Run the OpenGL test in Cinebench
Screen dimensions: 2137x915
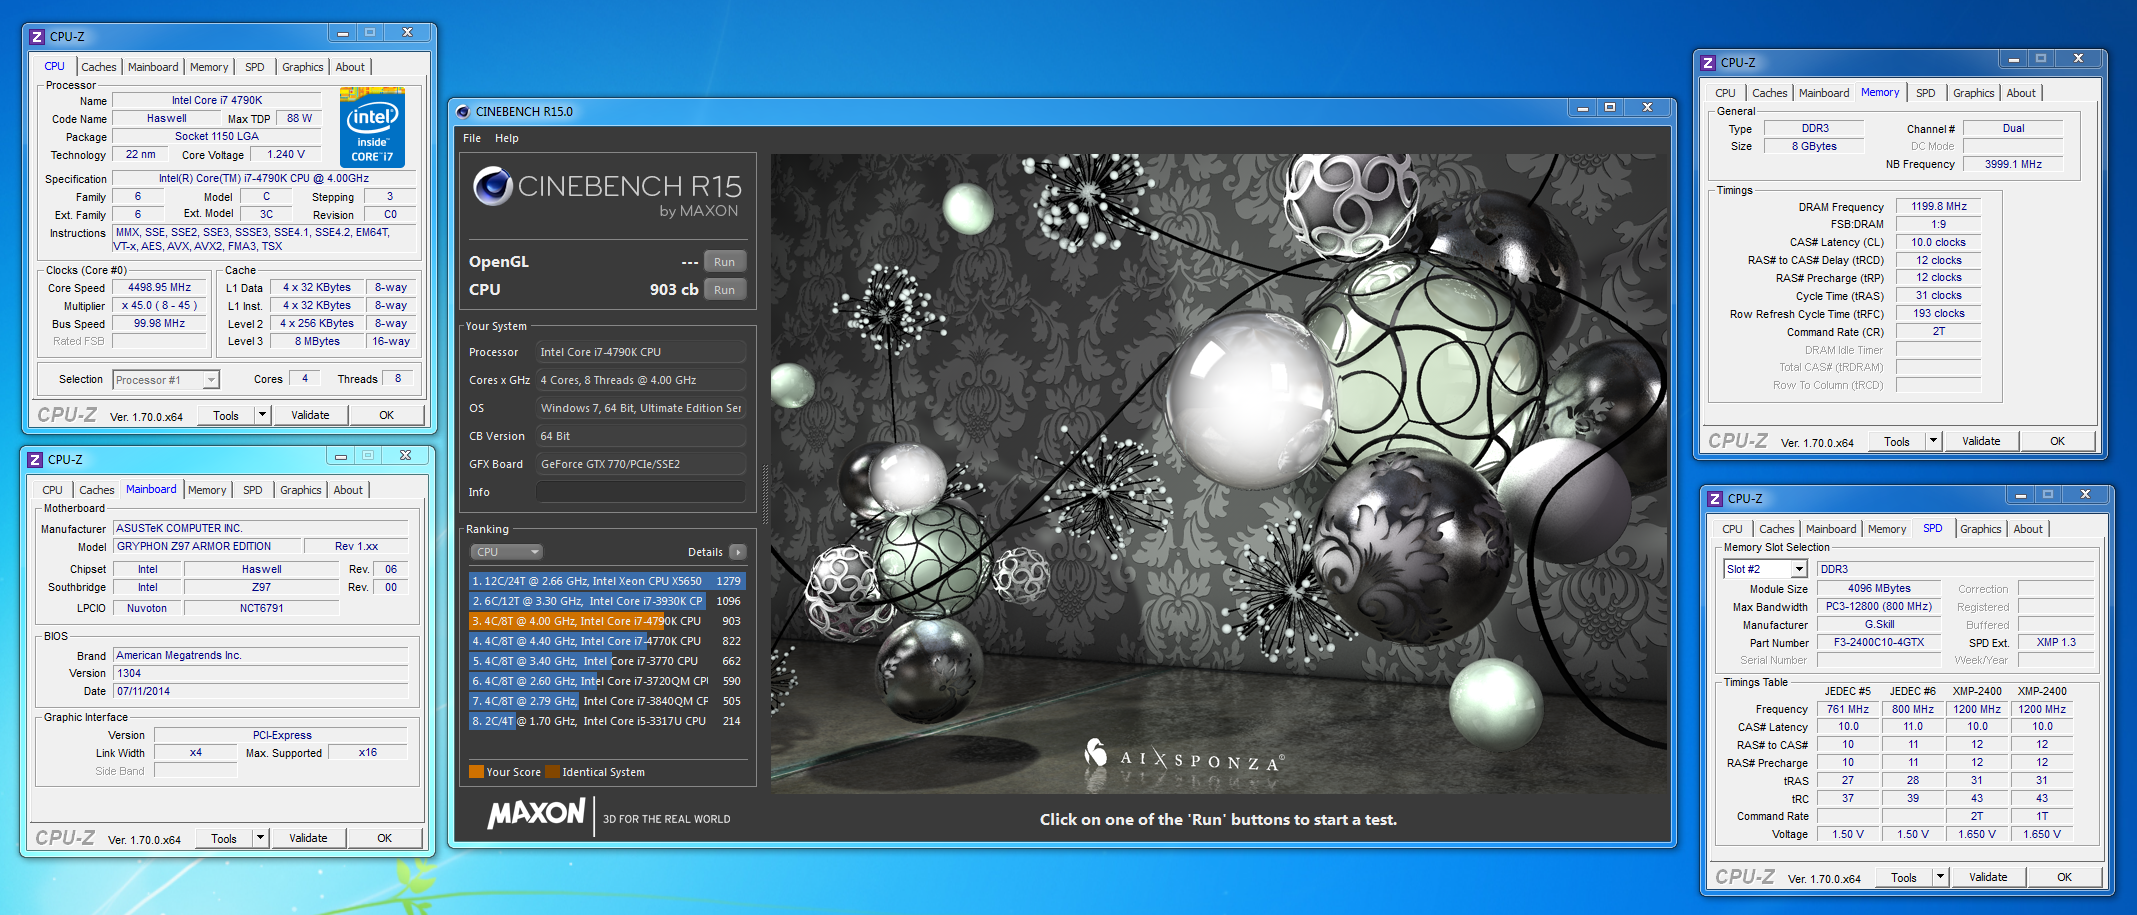tap(725, 262)
